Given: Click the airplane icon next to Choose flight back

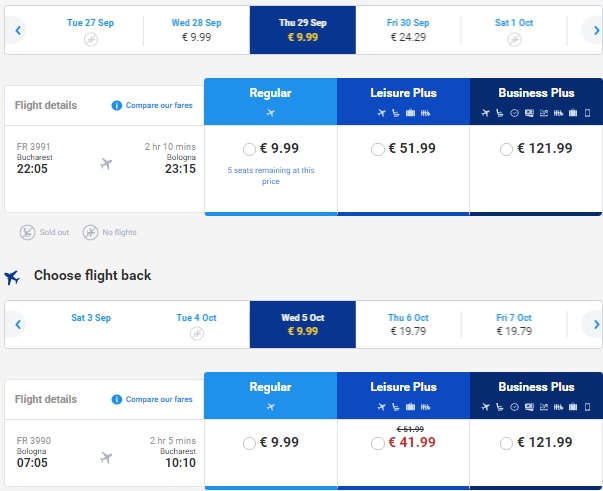Looking at the screenshot, I should (12, 277).
